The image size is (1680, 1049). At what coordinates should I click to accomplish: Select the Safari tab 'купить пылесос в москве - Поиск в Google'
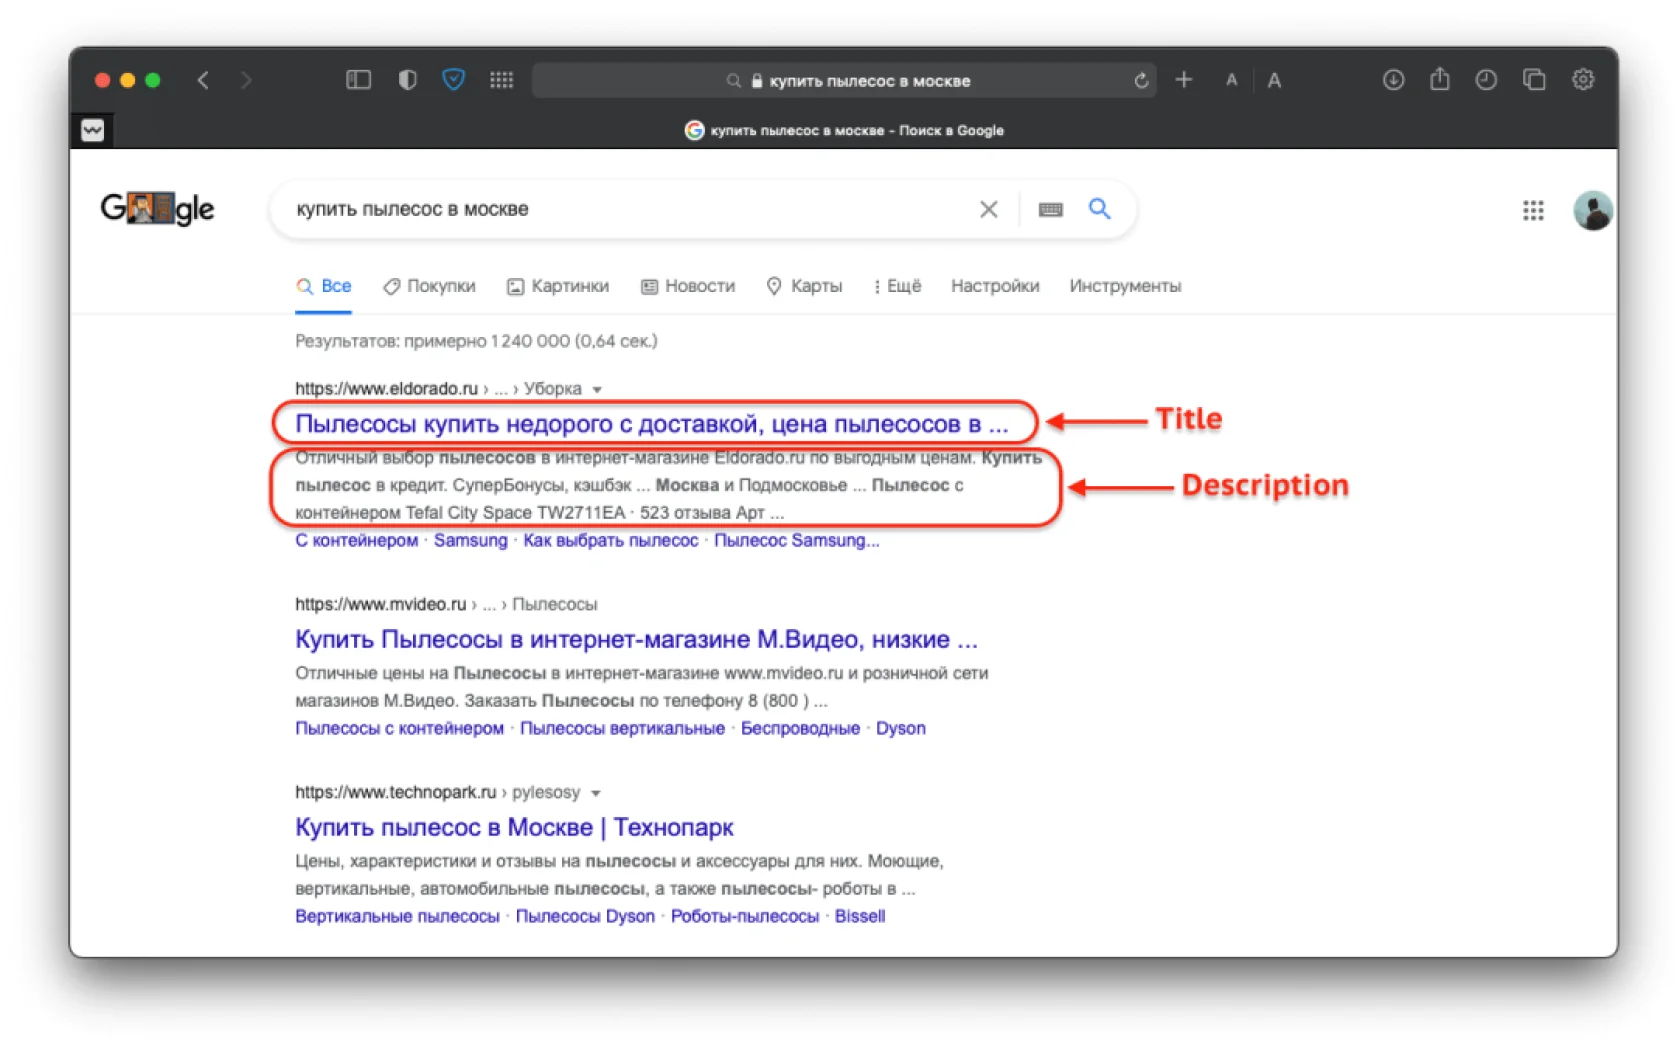[844, 130]
